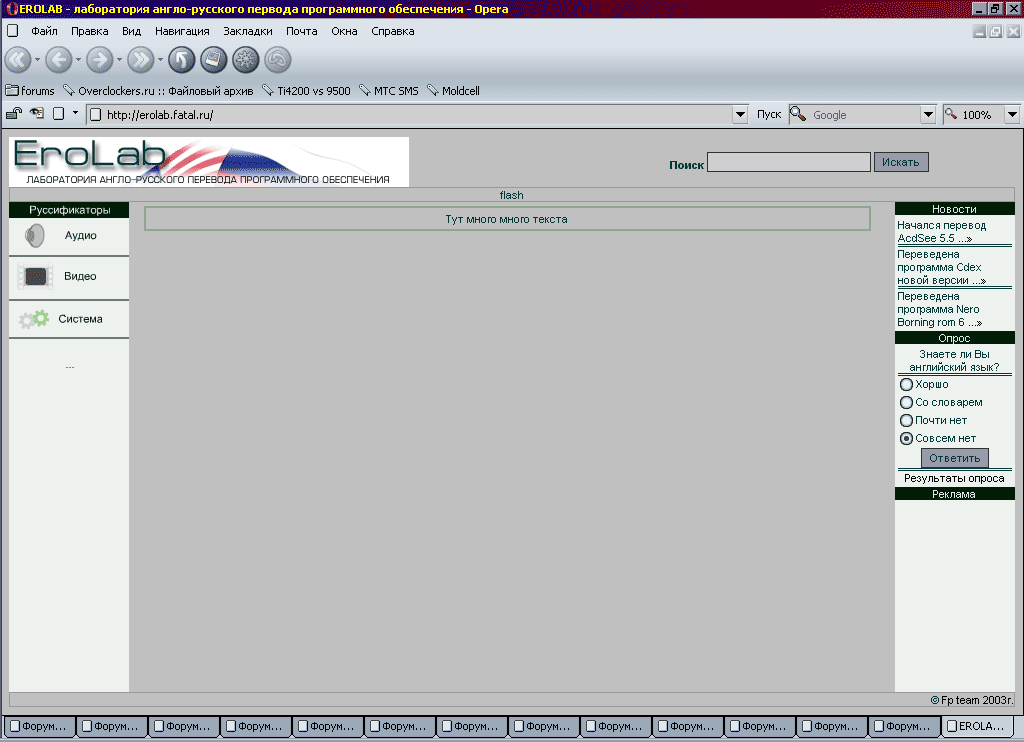The height and width of the screenshot is (742, 1024).
Task: Select the Хоршо radio option
Action: click(x=906, y=385)
